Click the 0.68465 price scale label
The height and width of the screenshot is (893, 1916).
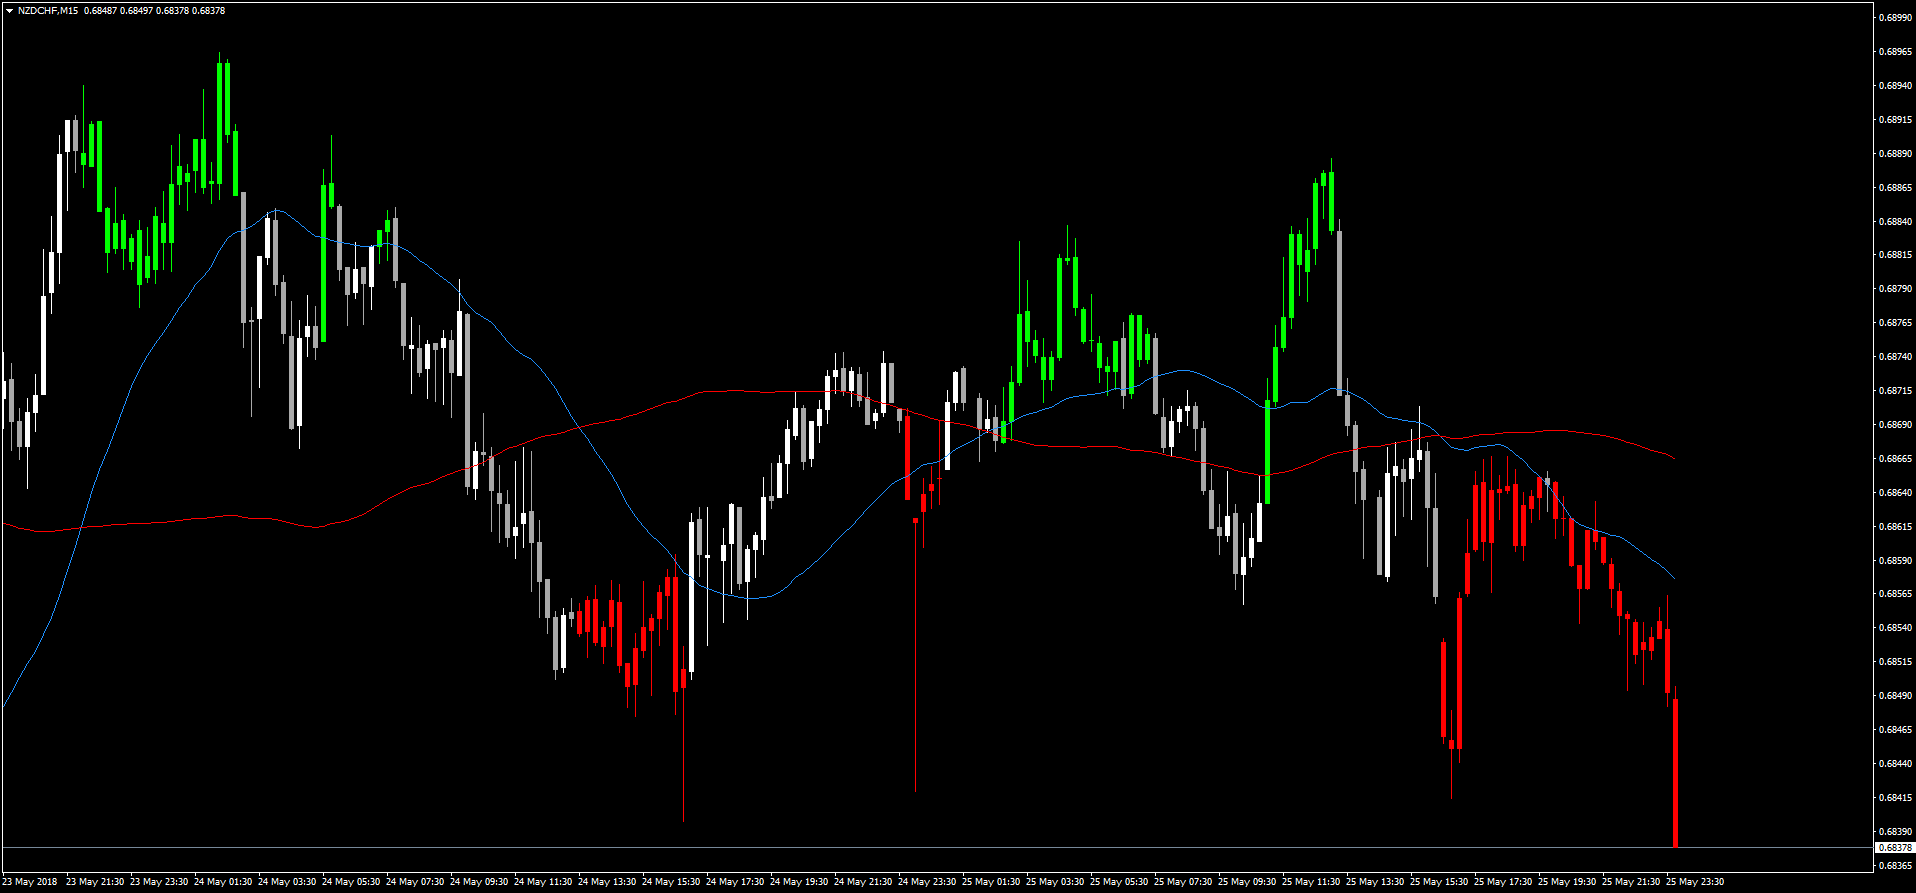[1895, 730]
